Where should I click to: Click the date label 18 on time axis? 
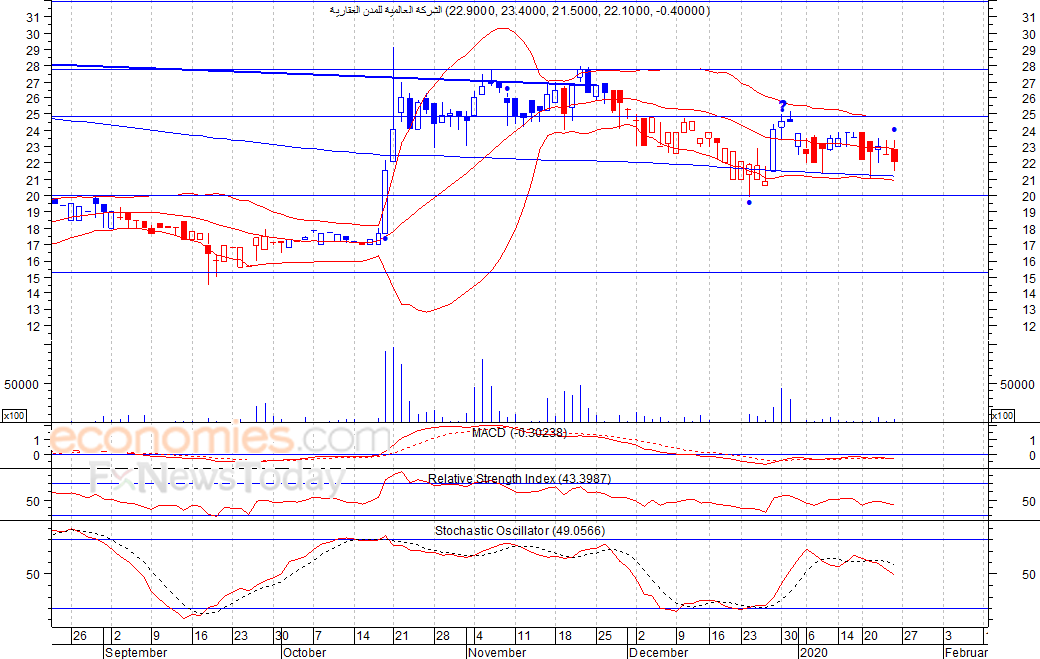(x=564, y=636)
